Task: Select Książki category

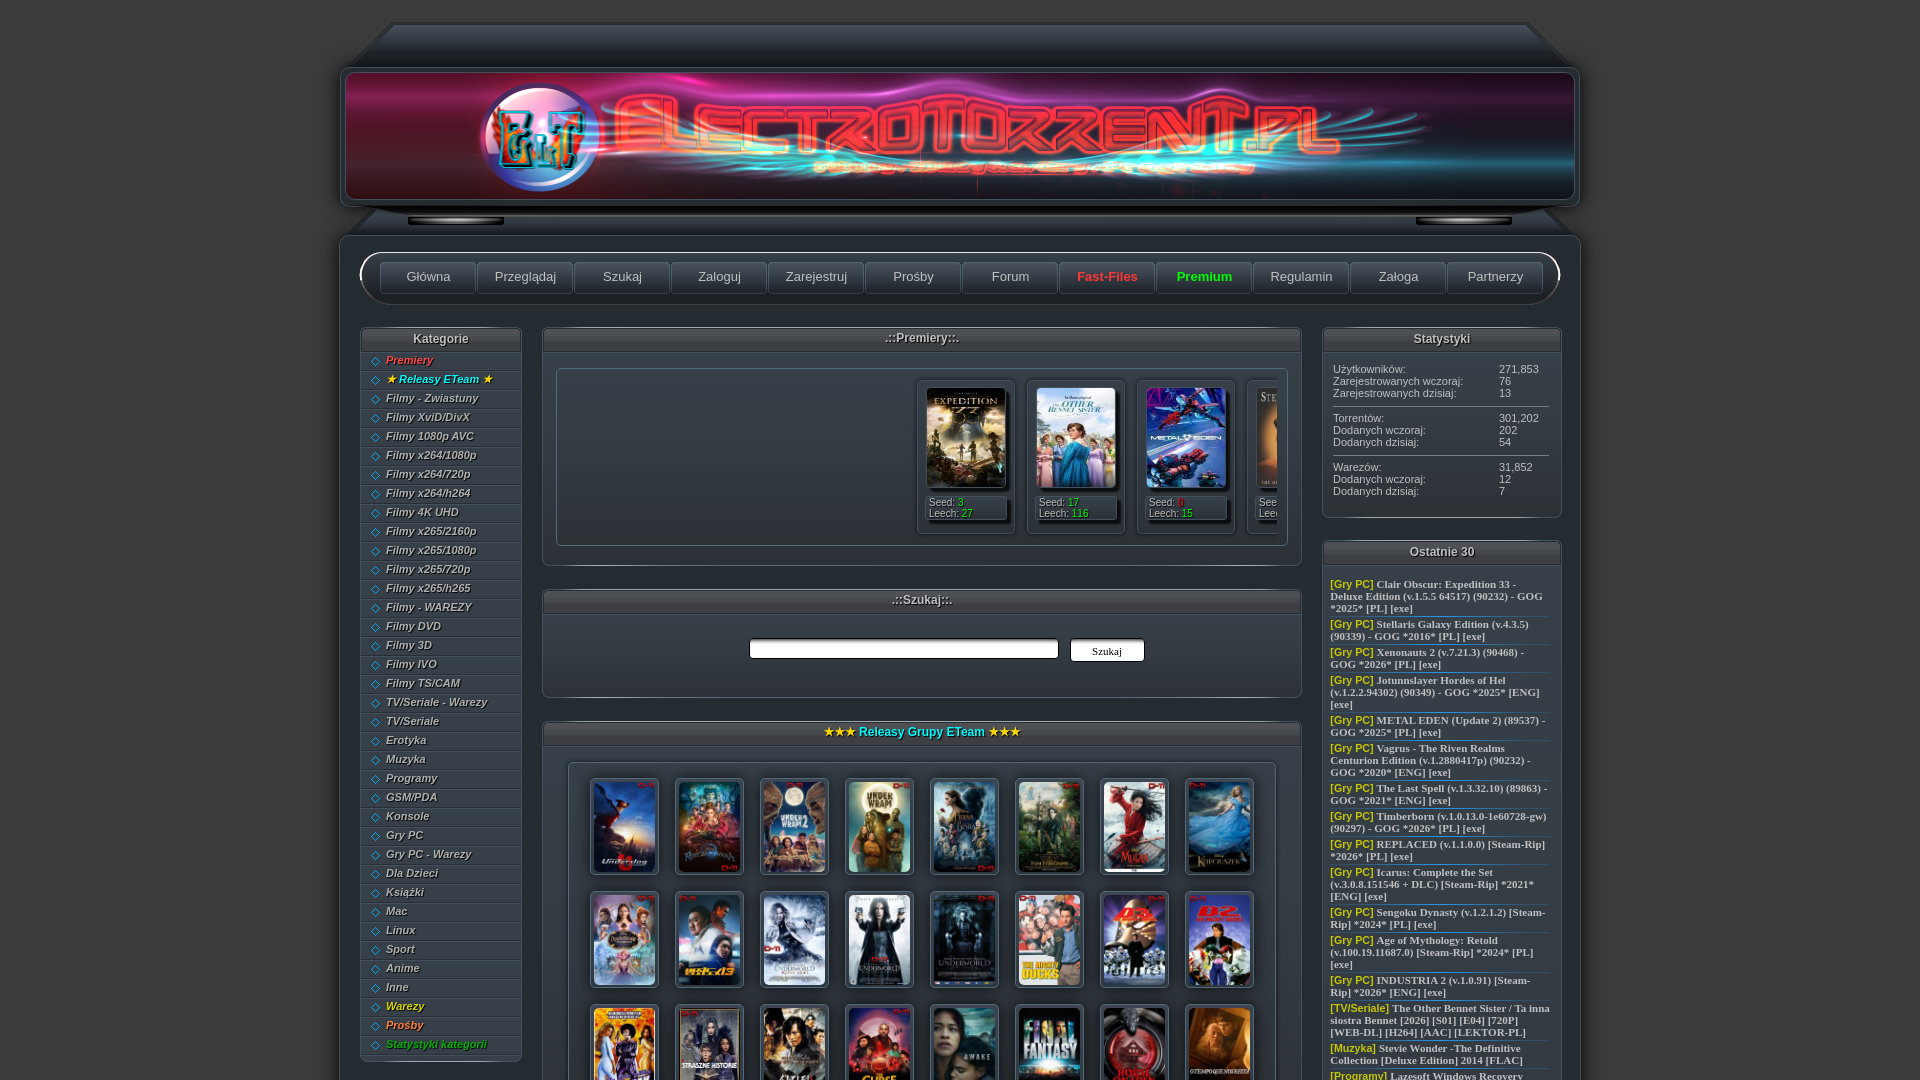Action: point(404,892)
